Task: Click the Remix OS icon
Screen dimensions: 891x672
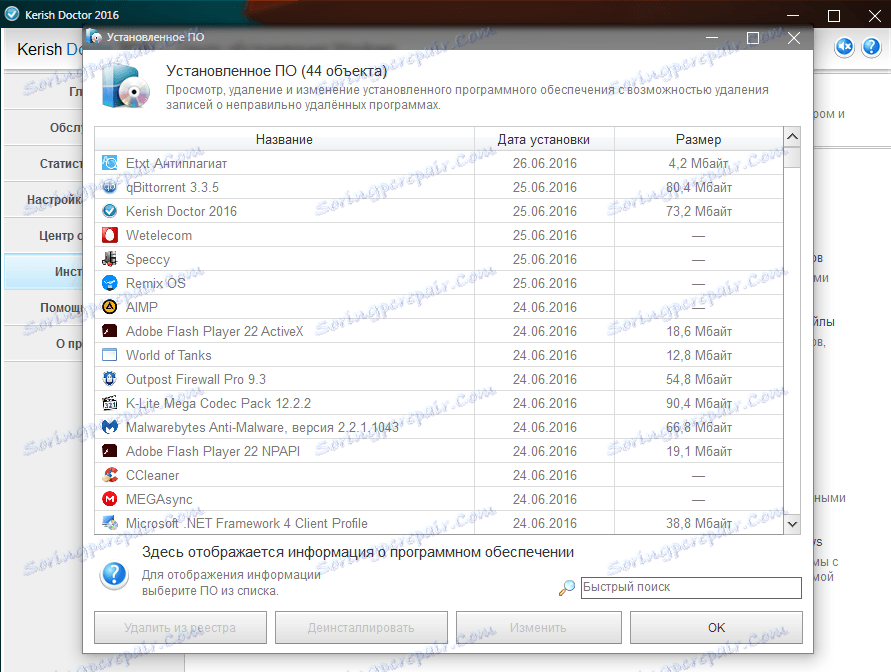Action: pyautogui.click(x=110, y=283)
